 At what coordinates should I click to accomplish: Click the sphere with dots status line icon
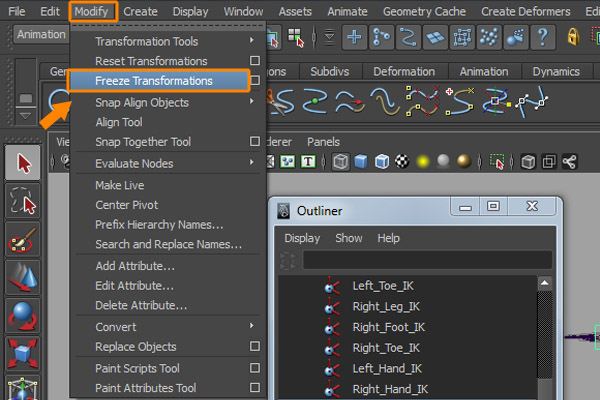516,37
